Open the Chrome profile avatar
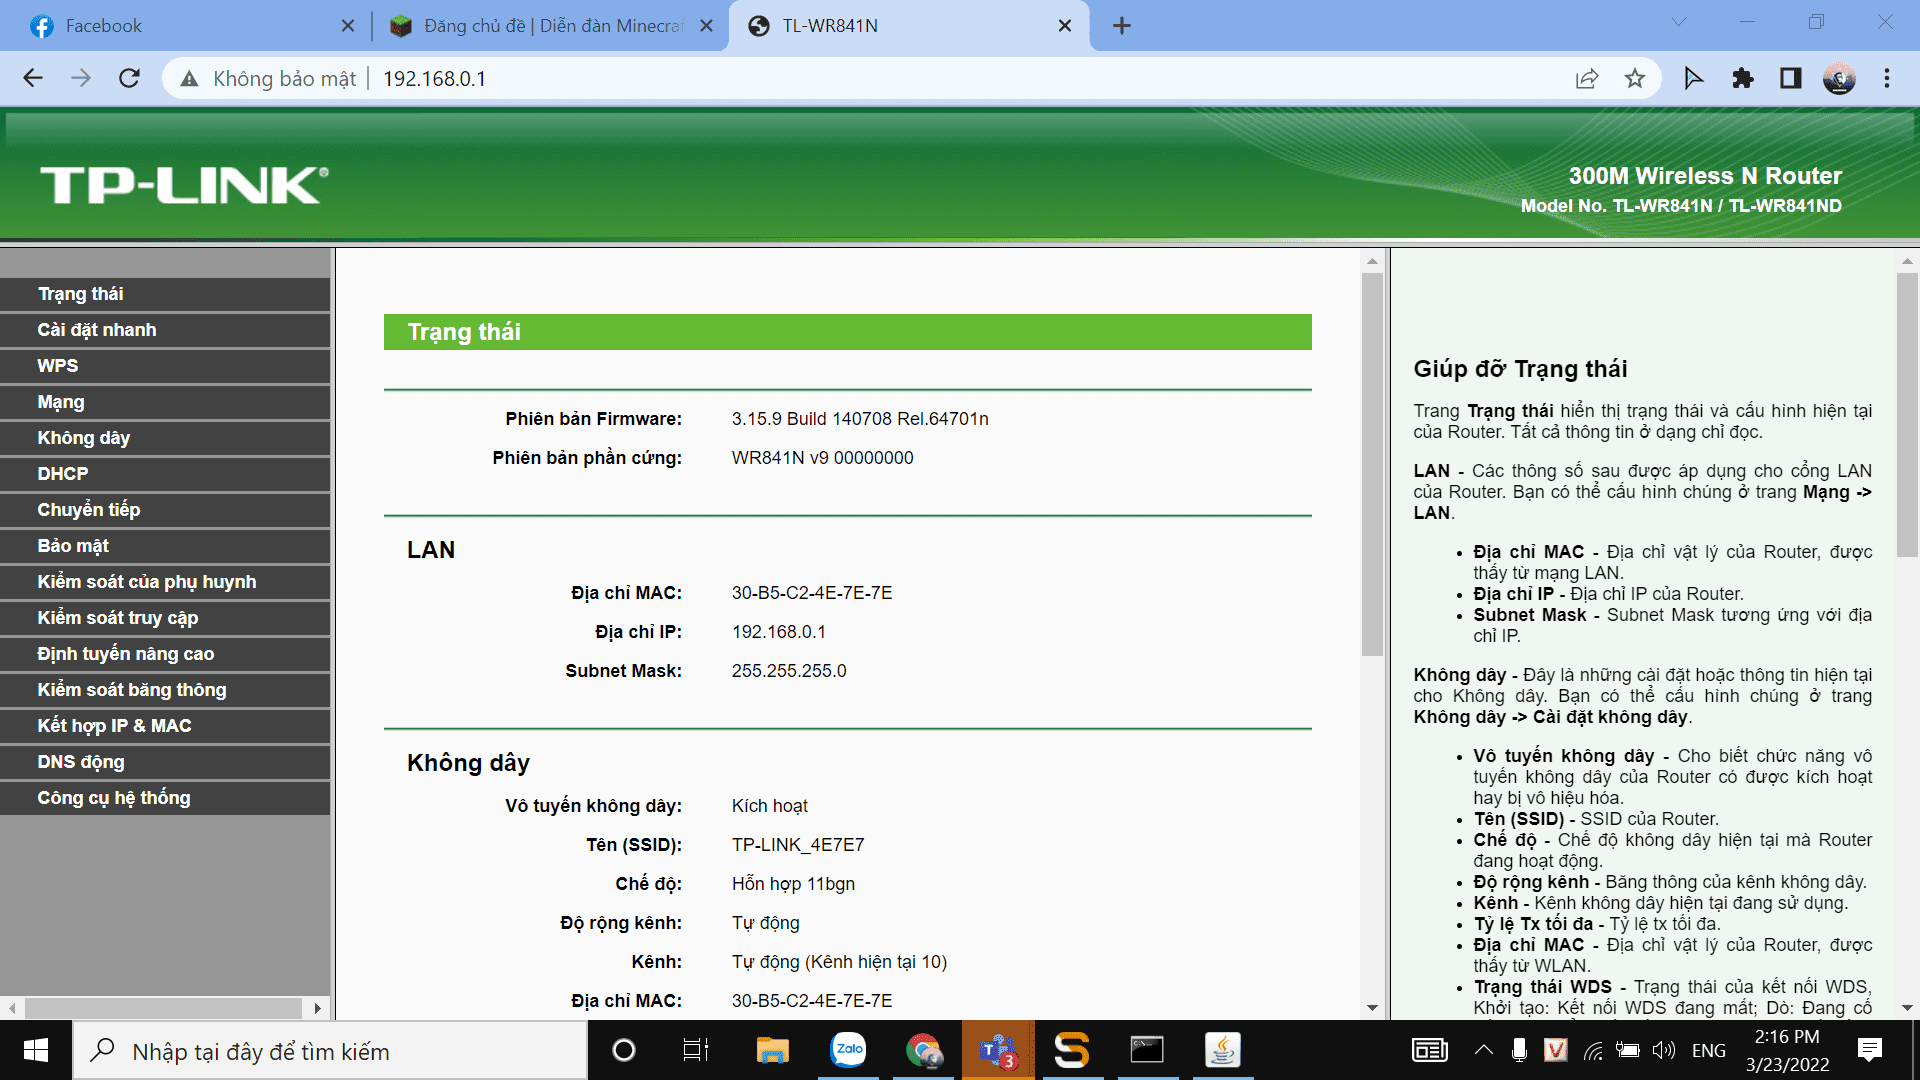 click(1839, 78)
